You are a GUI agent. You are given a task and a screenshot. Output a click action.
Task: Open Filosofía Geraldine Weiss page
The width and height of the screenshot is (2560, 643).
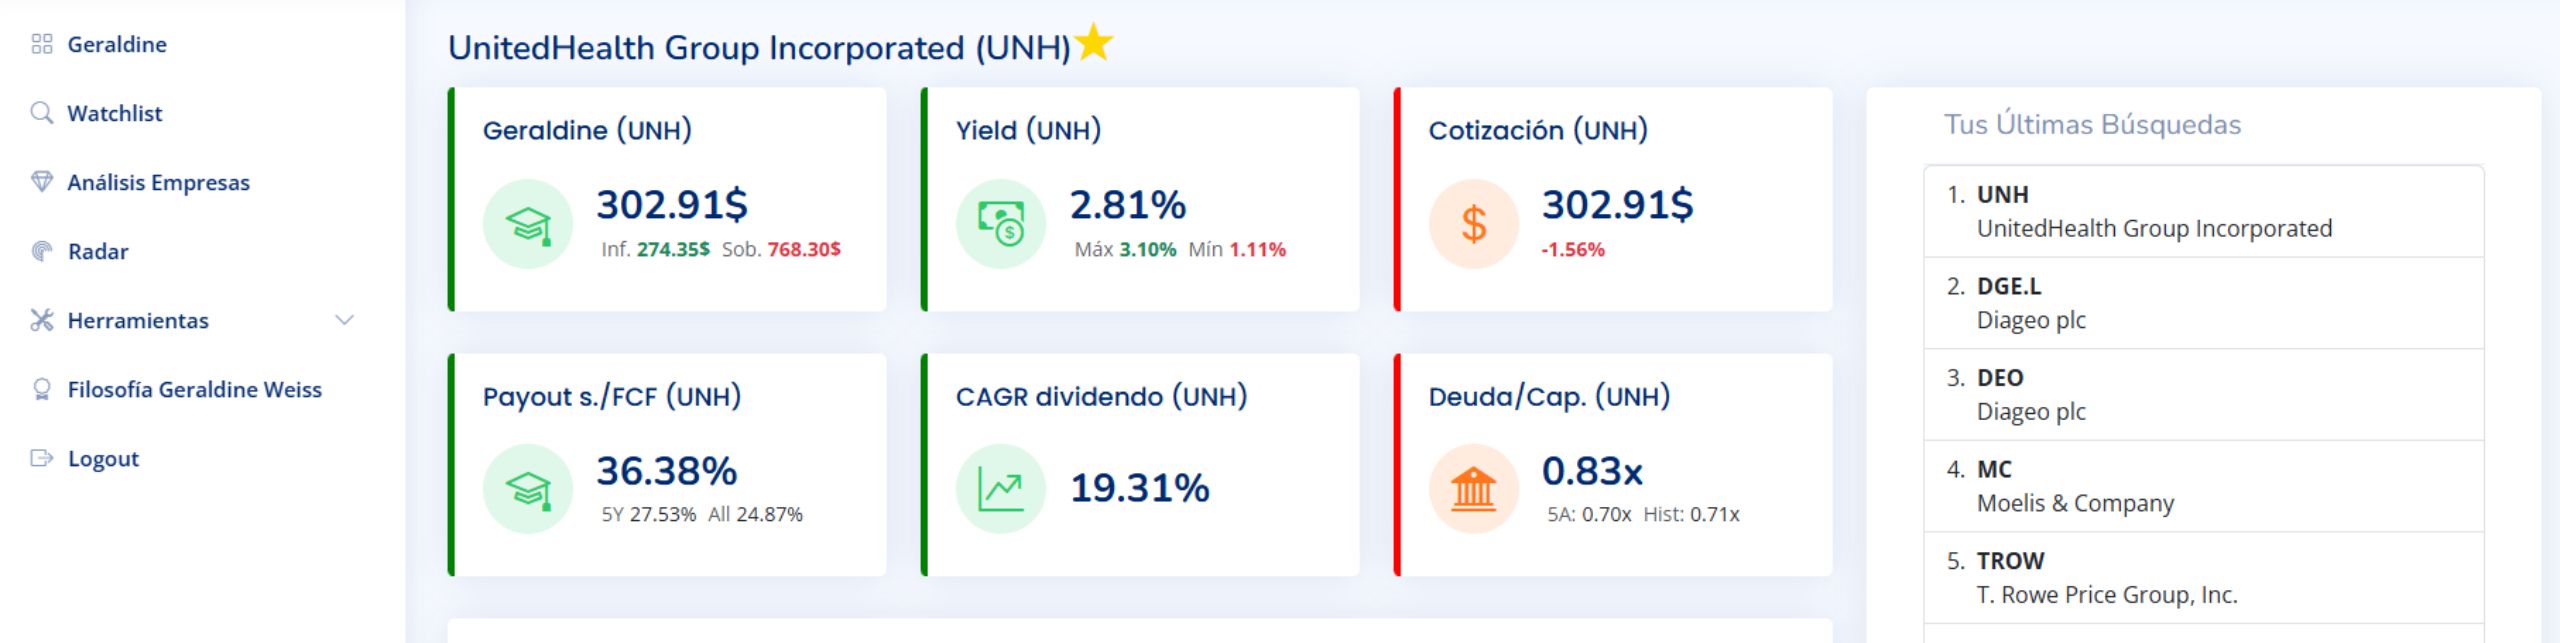[194, 389]
